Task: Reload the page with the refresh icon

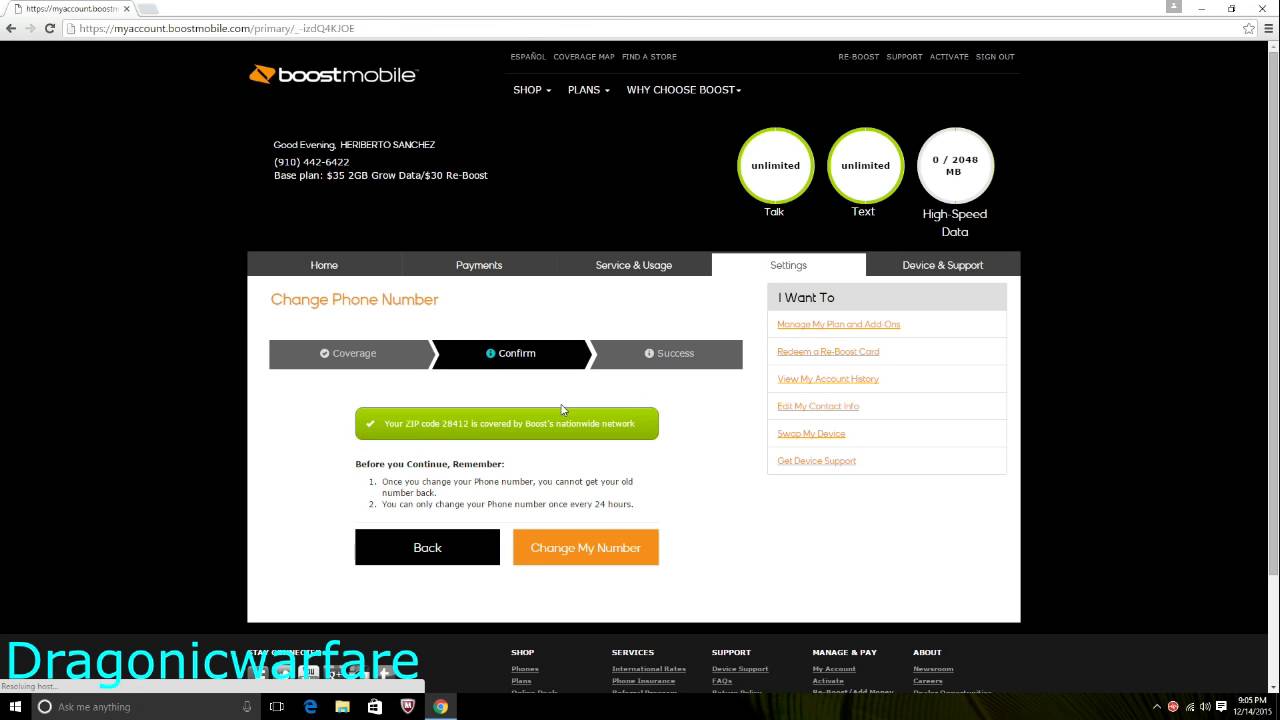Action: 48,29
